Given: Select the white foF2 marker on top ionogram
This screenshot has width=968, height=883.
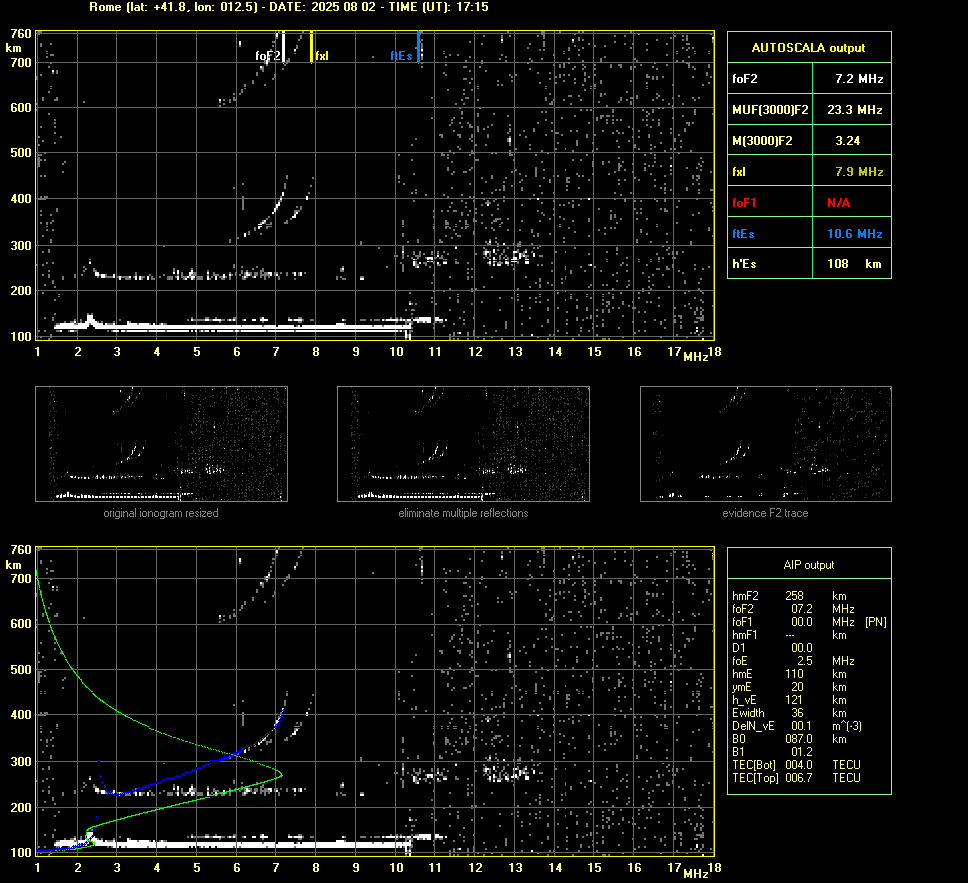Looking at the screenshot, I should 283,47.
